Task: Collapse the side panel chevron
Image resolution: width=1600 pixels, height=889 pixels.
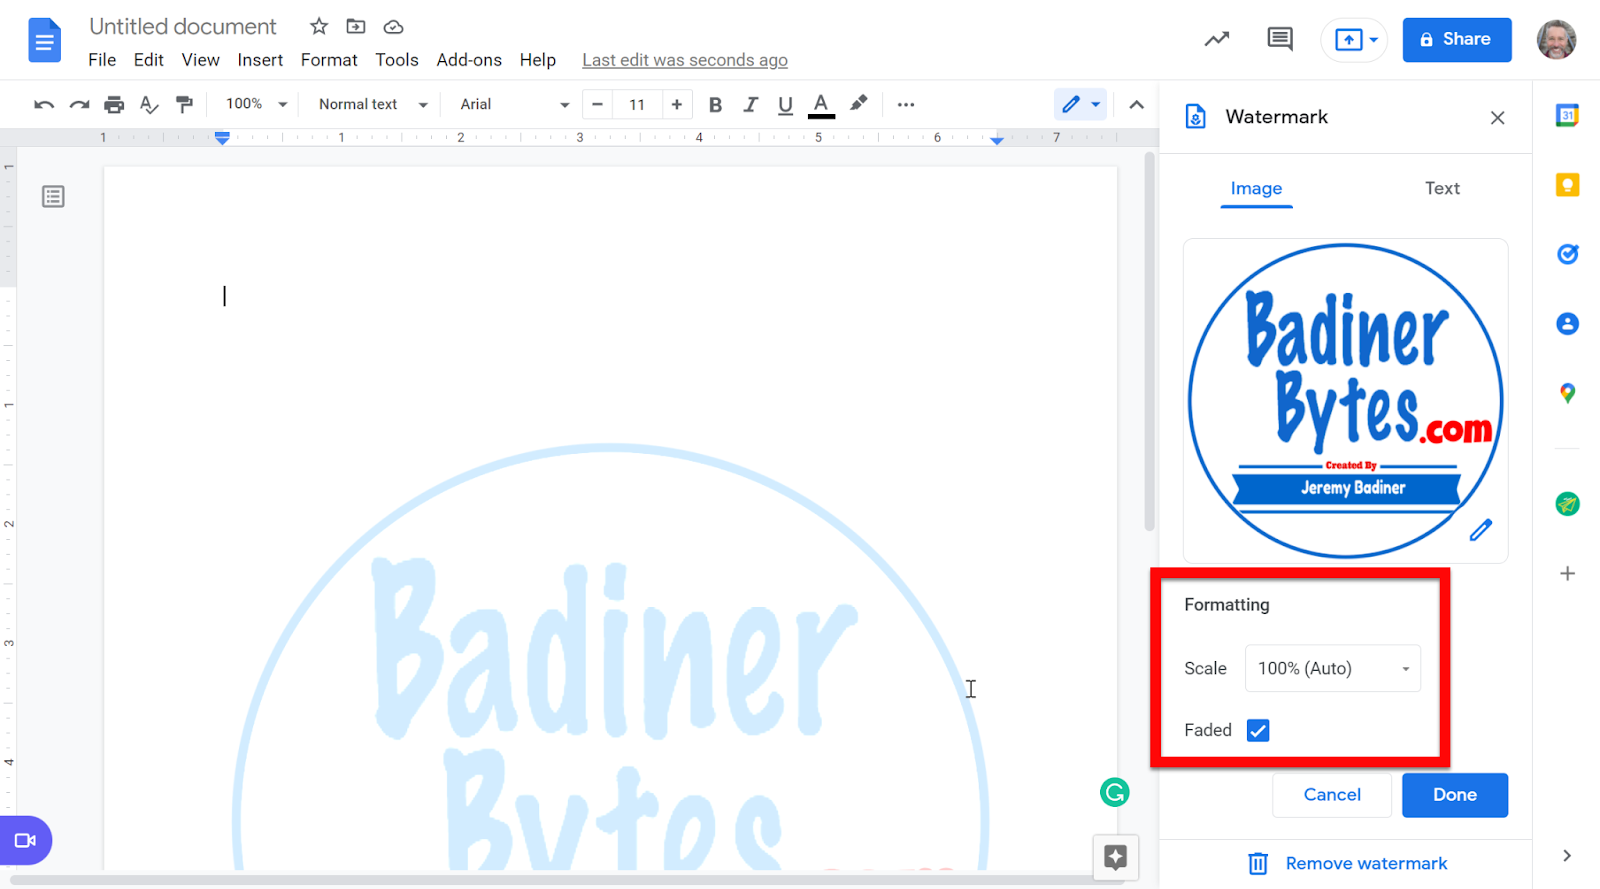Action: 1567,855
